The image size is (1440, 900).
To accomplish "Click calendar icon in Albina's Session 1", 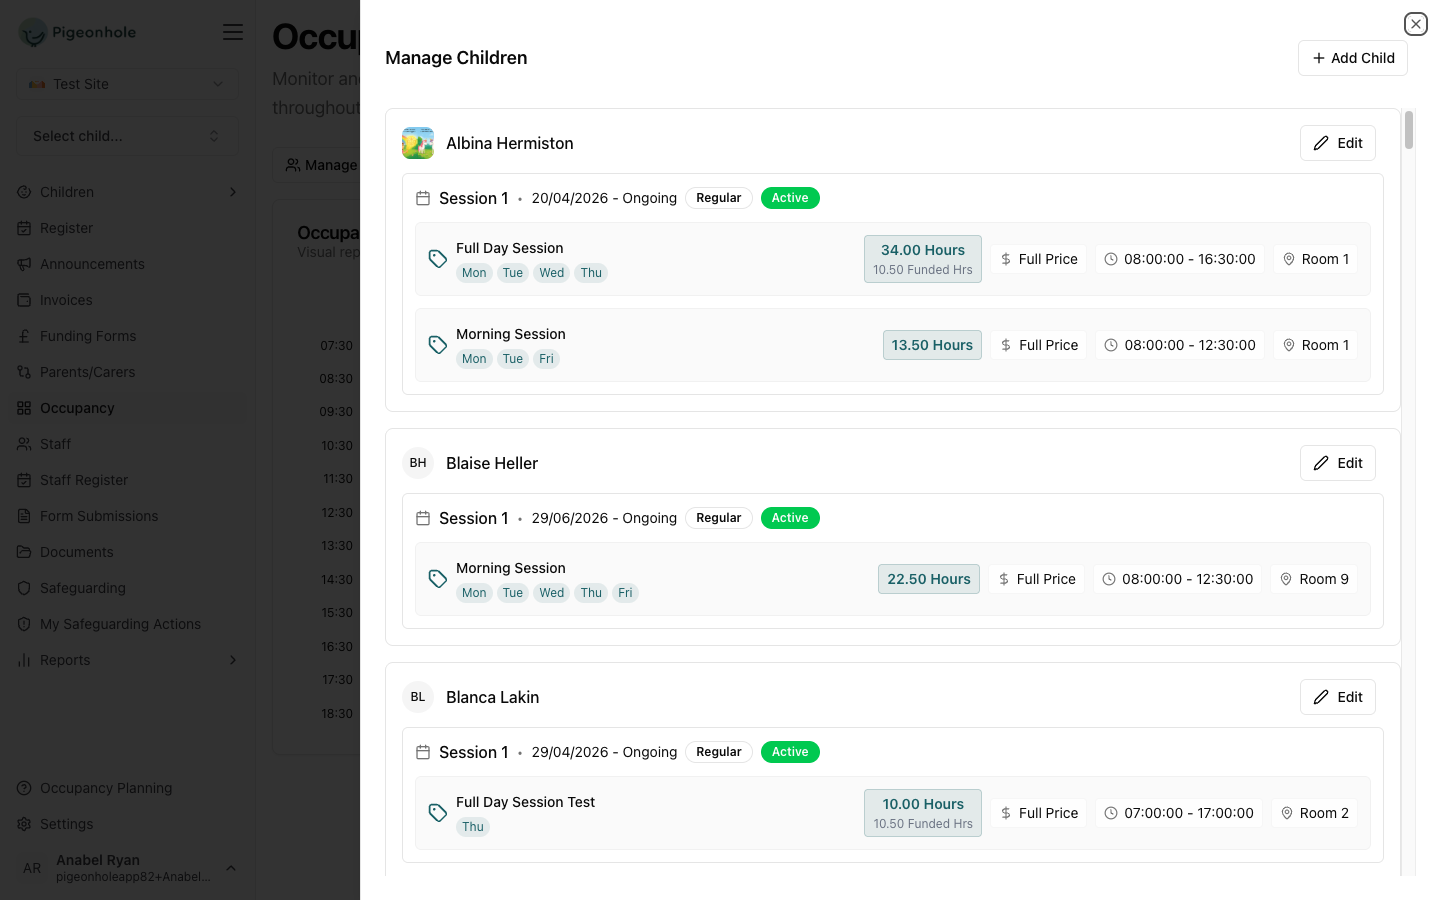I will coord(423,198).
